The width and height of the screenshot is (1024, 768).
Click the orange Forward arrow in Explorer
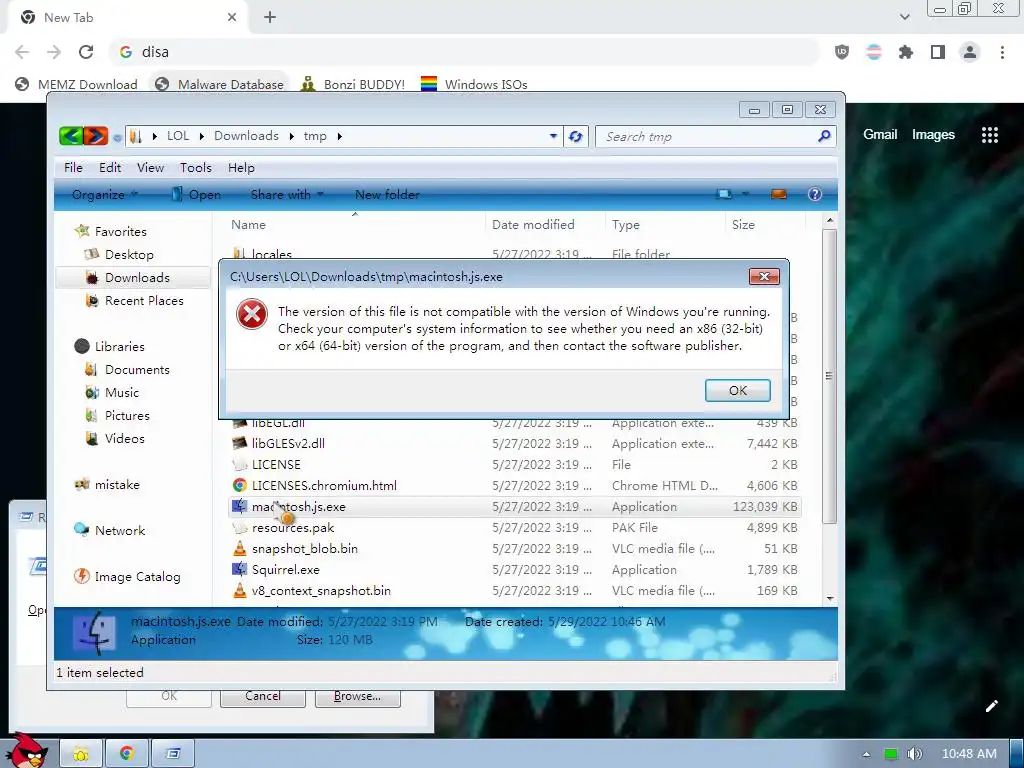tap(95, 136)
